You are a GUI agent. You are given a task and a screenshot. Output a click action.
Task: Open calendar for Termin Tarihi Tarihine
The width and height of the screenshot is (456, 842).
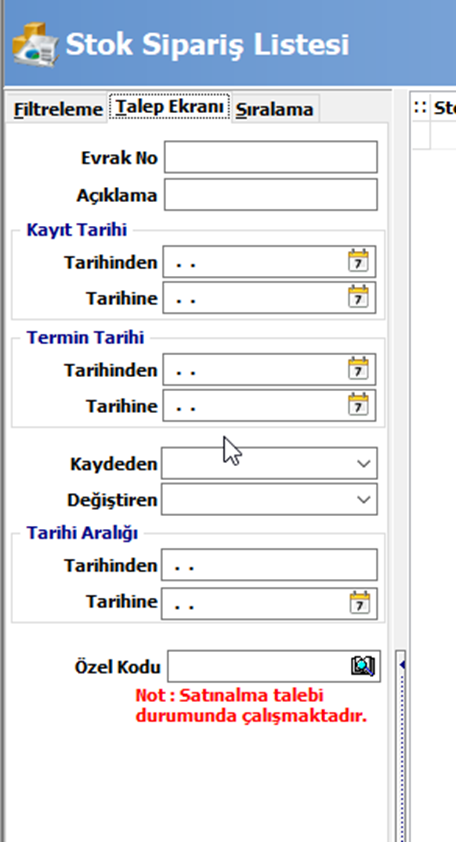point(358,405)
